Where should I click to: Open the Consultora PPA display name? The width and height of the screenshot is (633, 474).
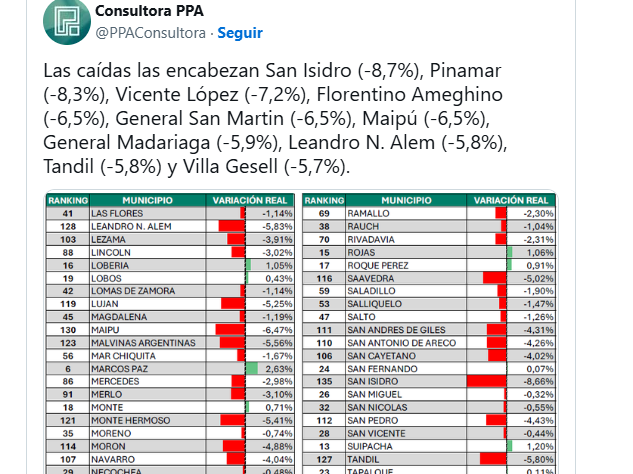pyautogui.click(x=149, y=11)
